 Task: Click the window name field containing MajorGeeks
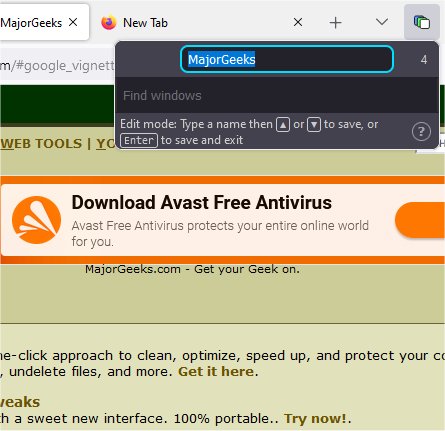click(x=287, y=59)
